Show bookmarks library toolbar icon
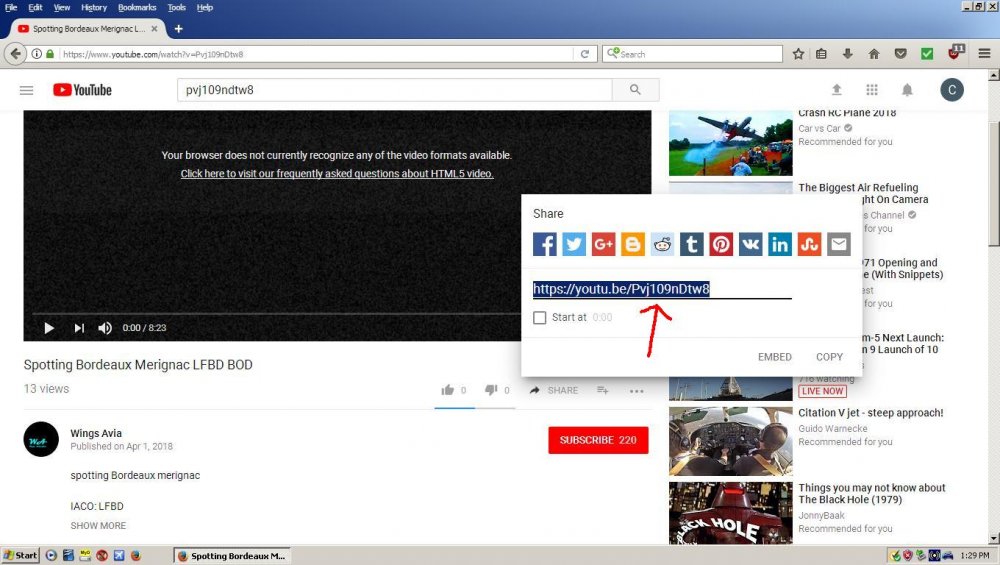Viewport: 1000px width, 565px height. (x=821, y=54)
